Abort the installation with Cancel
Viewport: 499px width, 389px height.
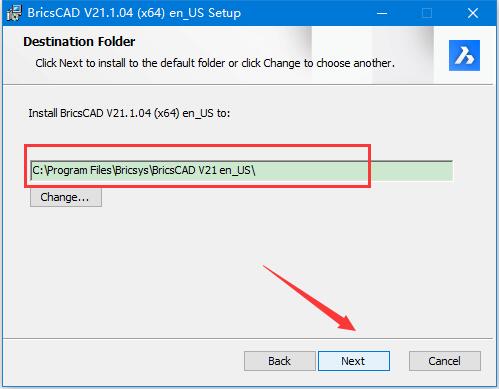pos(445,361)
